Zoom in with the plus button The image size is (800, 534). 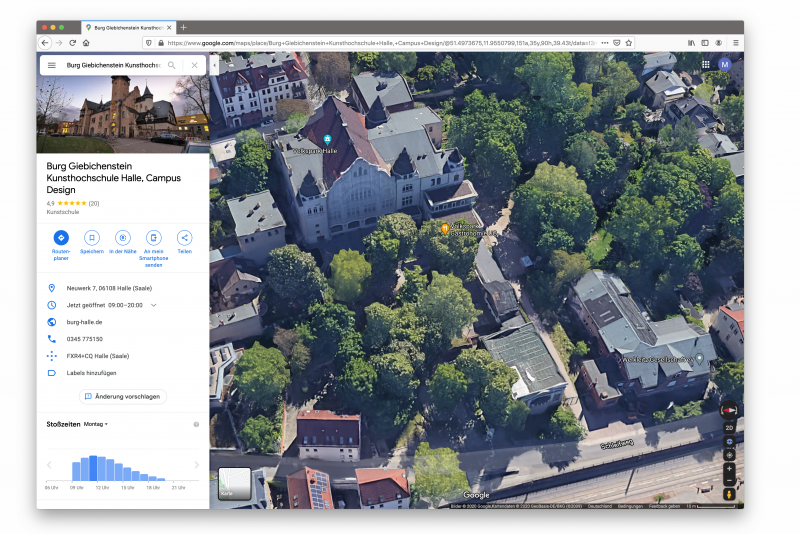729,468
